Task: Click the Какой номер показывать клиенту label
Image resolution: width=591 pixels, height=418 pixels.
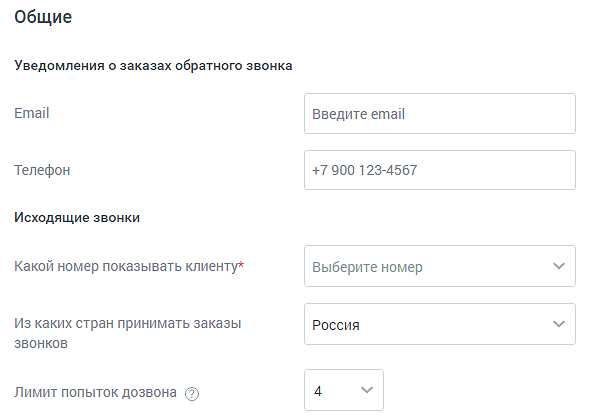Action: point(126,266)
